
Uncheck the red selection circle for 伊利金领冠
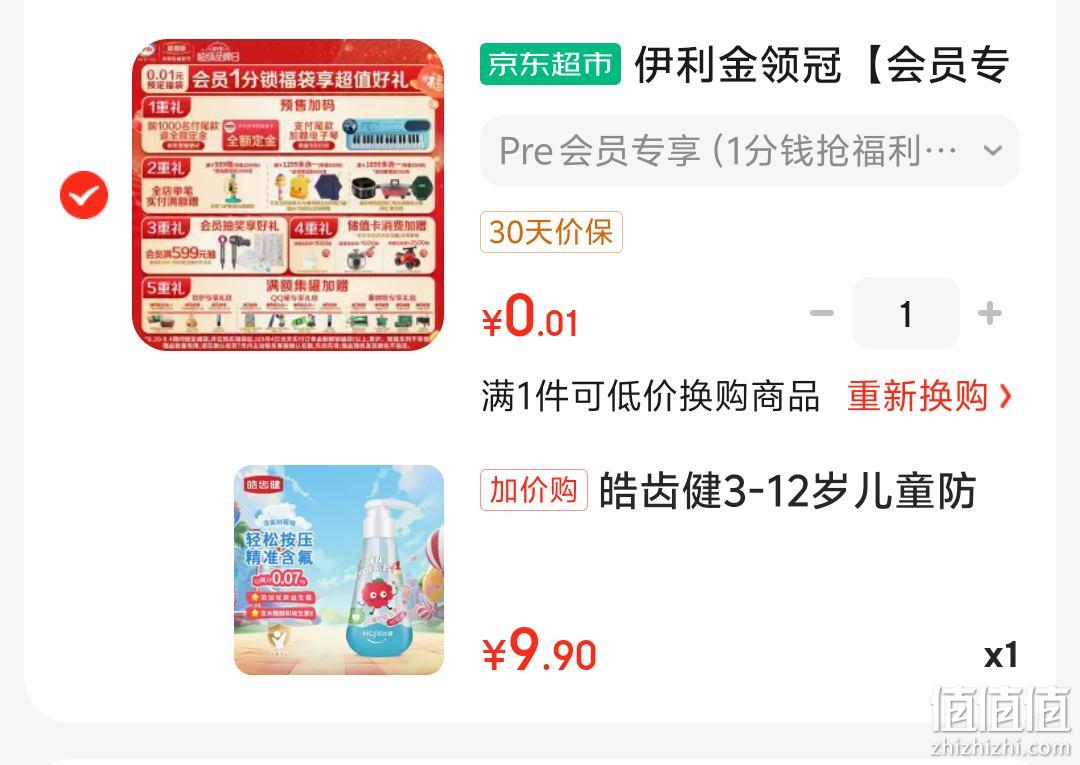(84, 195)
